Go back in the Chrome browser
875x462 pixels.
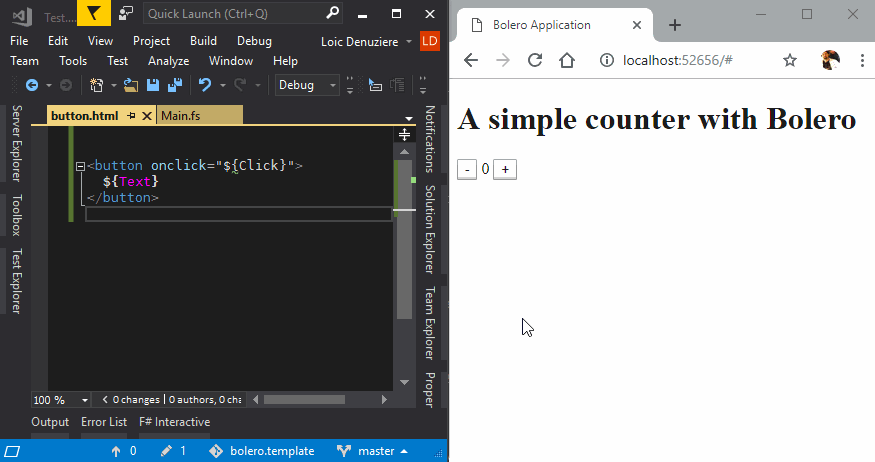pyautogui.click(x=471, y=60)
